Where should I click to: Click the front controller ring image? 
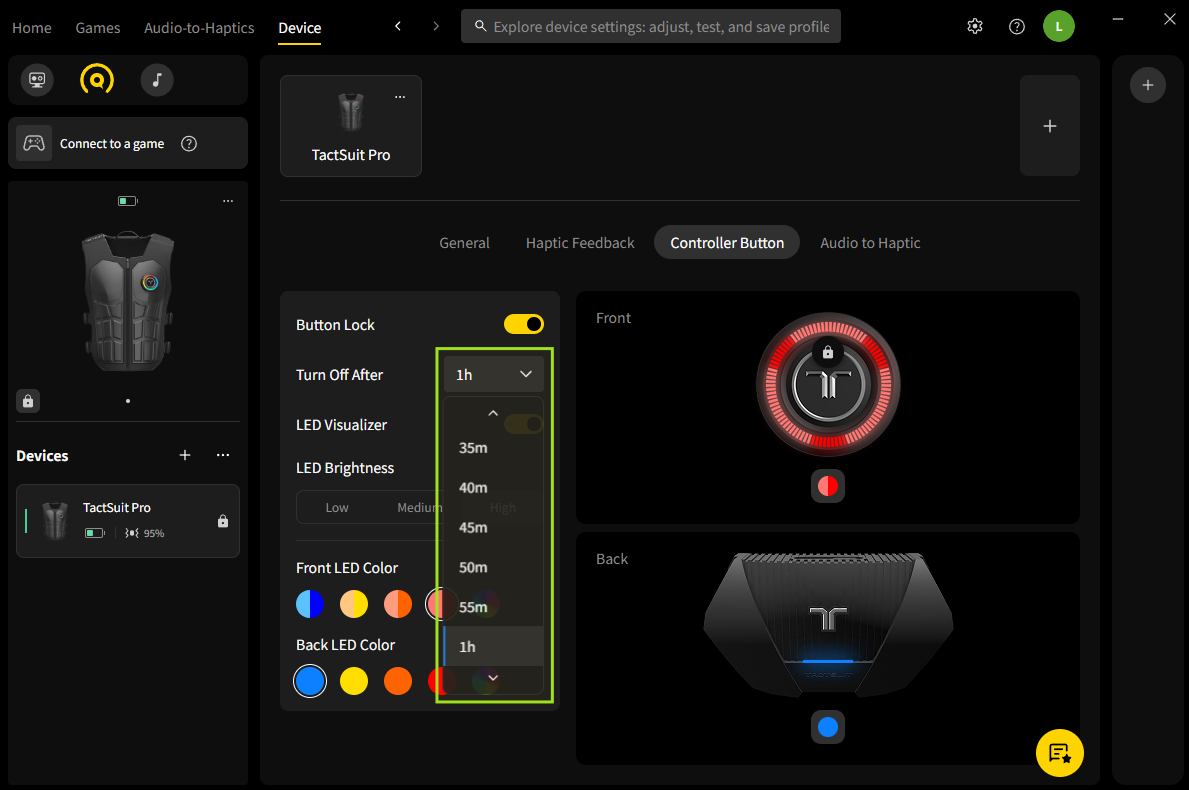pos(827,384)
